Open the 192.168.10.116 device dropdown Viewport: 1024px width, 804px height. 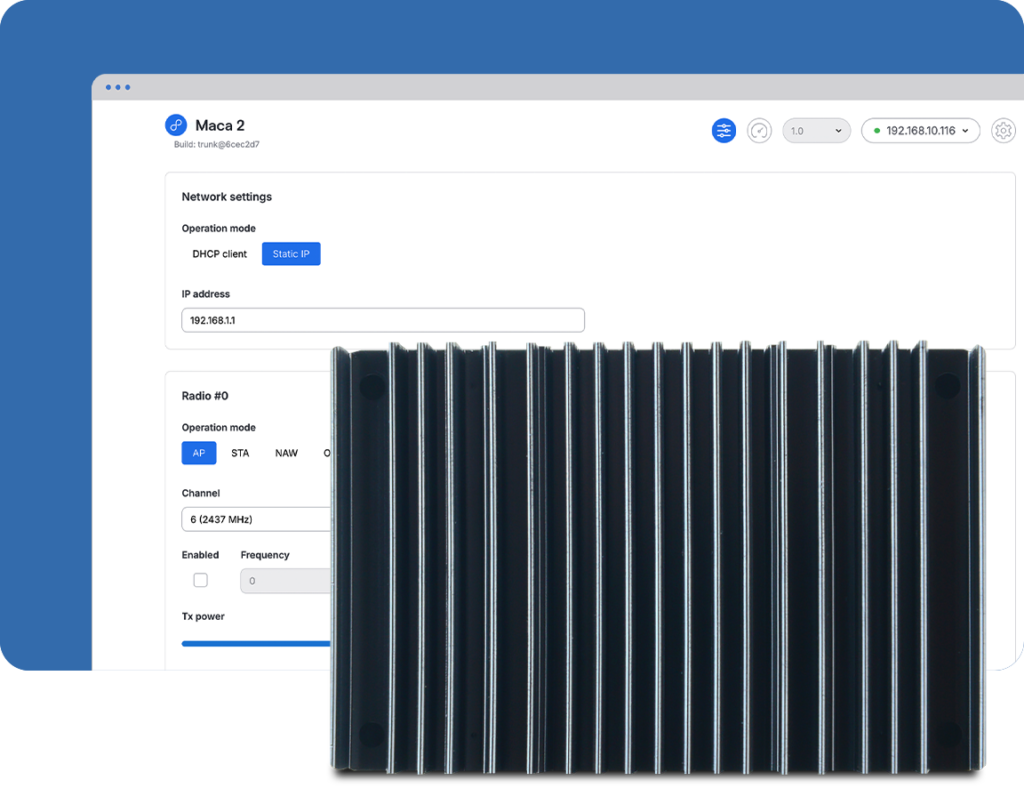920,131
